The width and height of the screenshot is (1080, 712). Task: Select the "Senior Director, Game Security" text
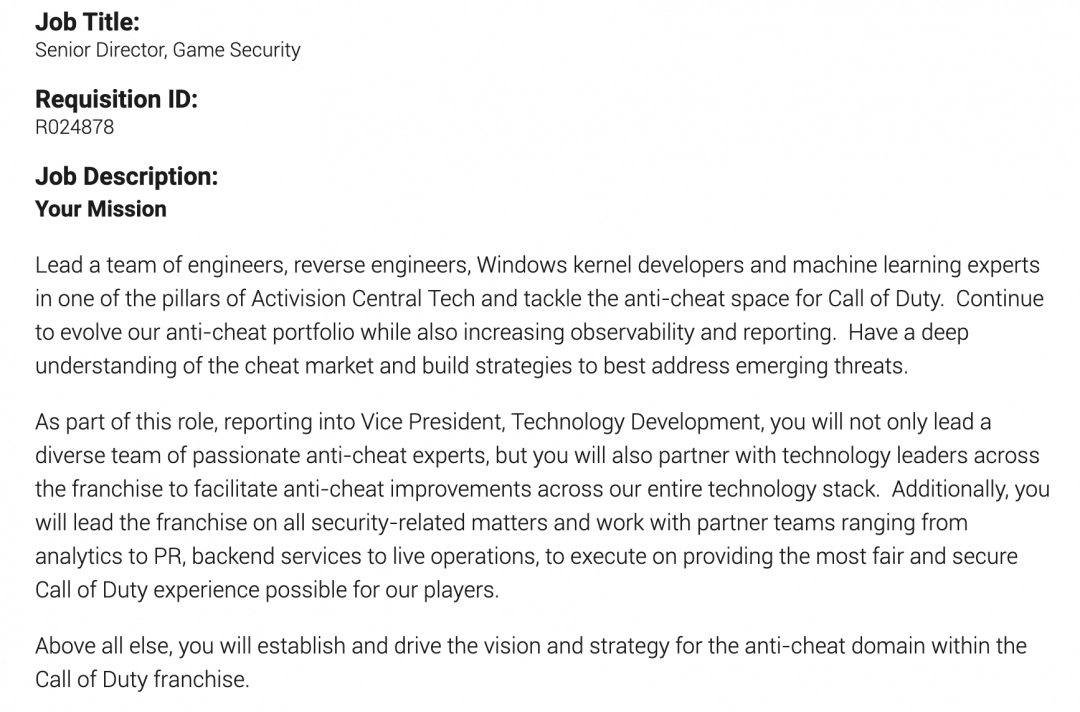pos(167,49)
